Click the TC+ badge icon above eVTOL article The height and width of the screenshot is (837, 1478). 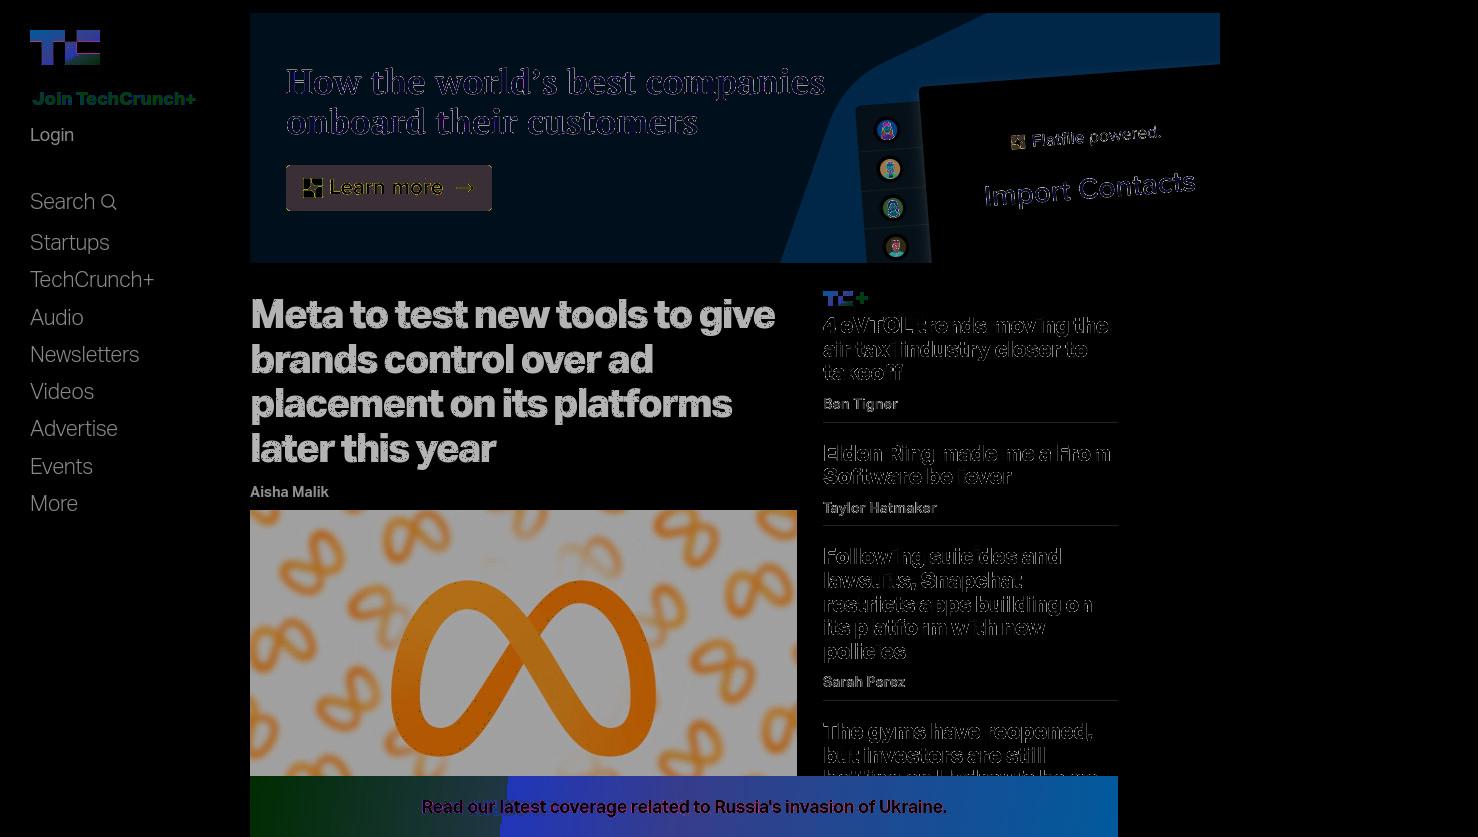tap(845, 298)
